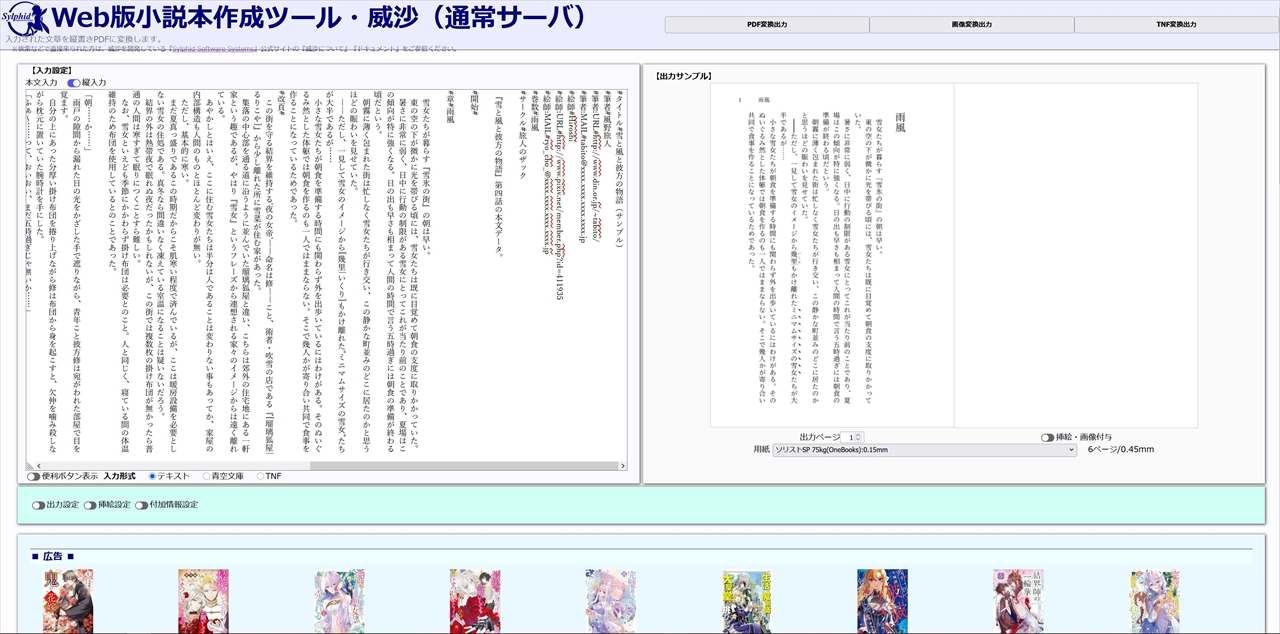Click PDF変換出力 button
The height and width of the screenshot is (634, 1280).
pos(766,24)
